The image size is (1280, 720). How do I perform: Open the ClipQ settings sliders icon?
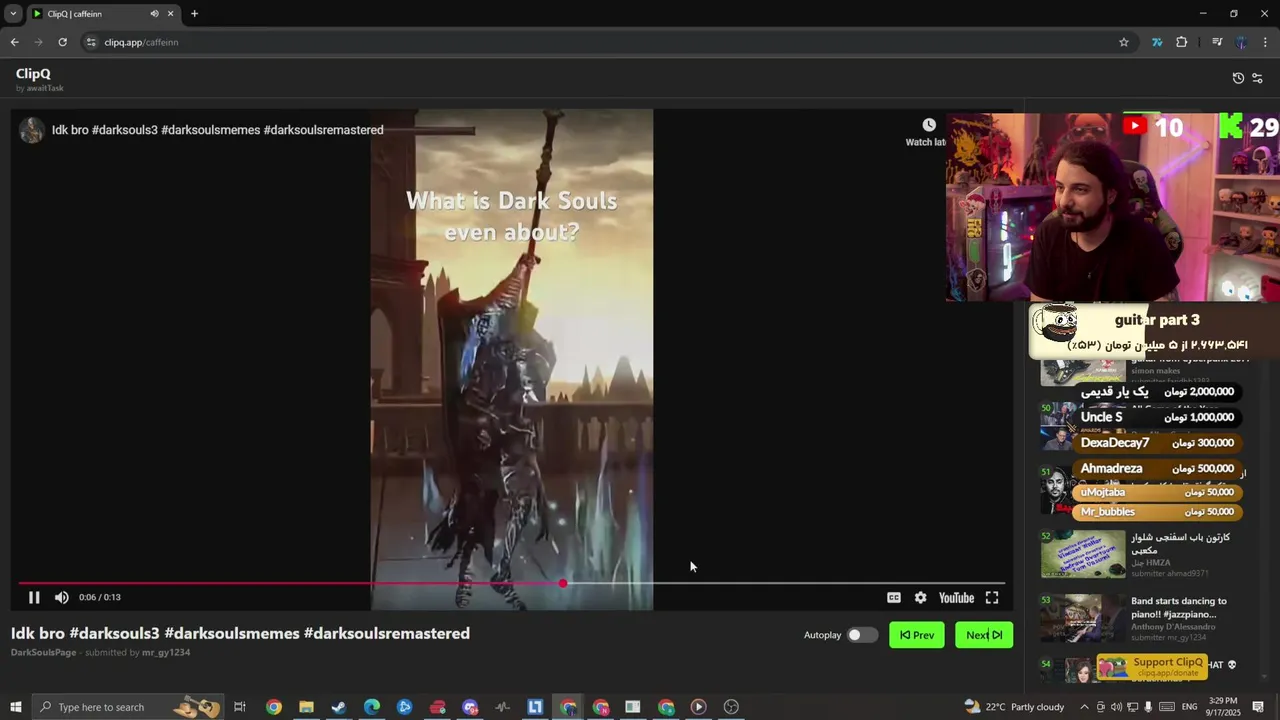coord(1257,78)
